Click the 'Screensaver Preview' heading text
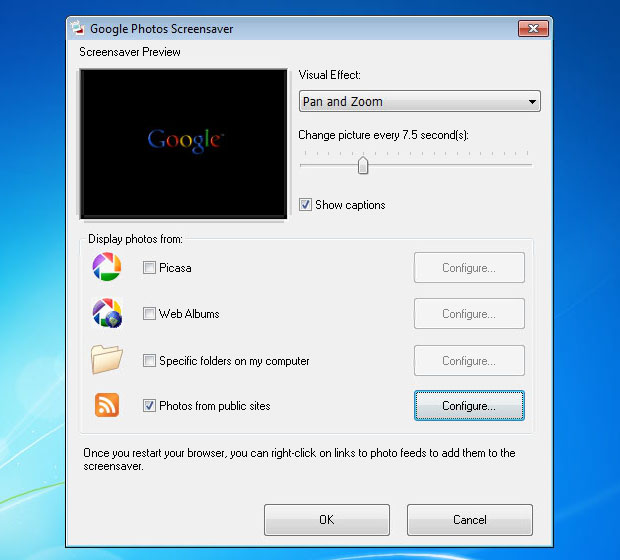The height and width of the screenshot is (560, 620). pos(130,52)
